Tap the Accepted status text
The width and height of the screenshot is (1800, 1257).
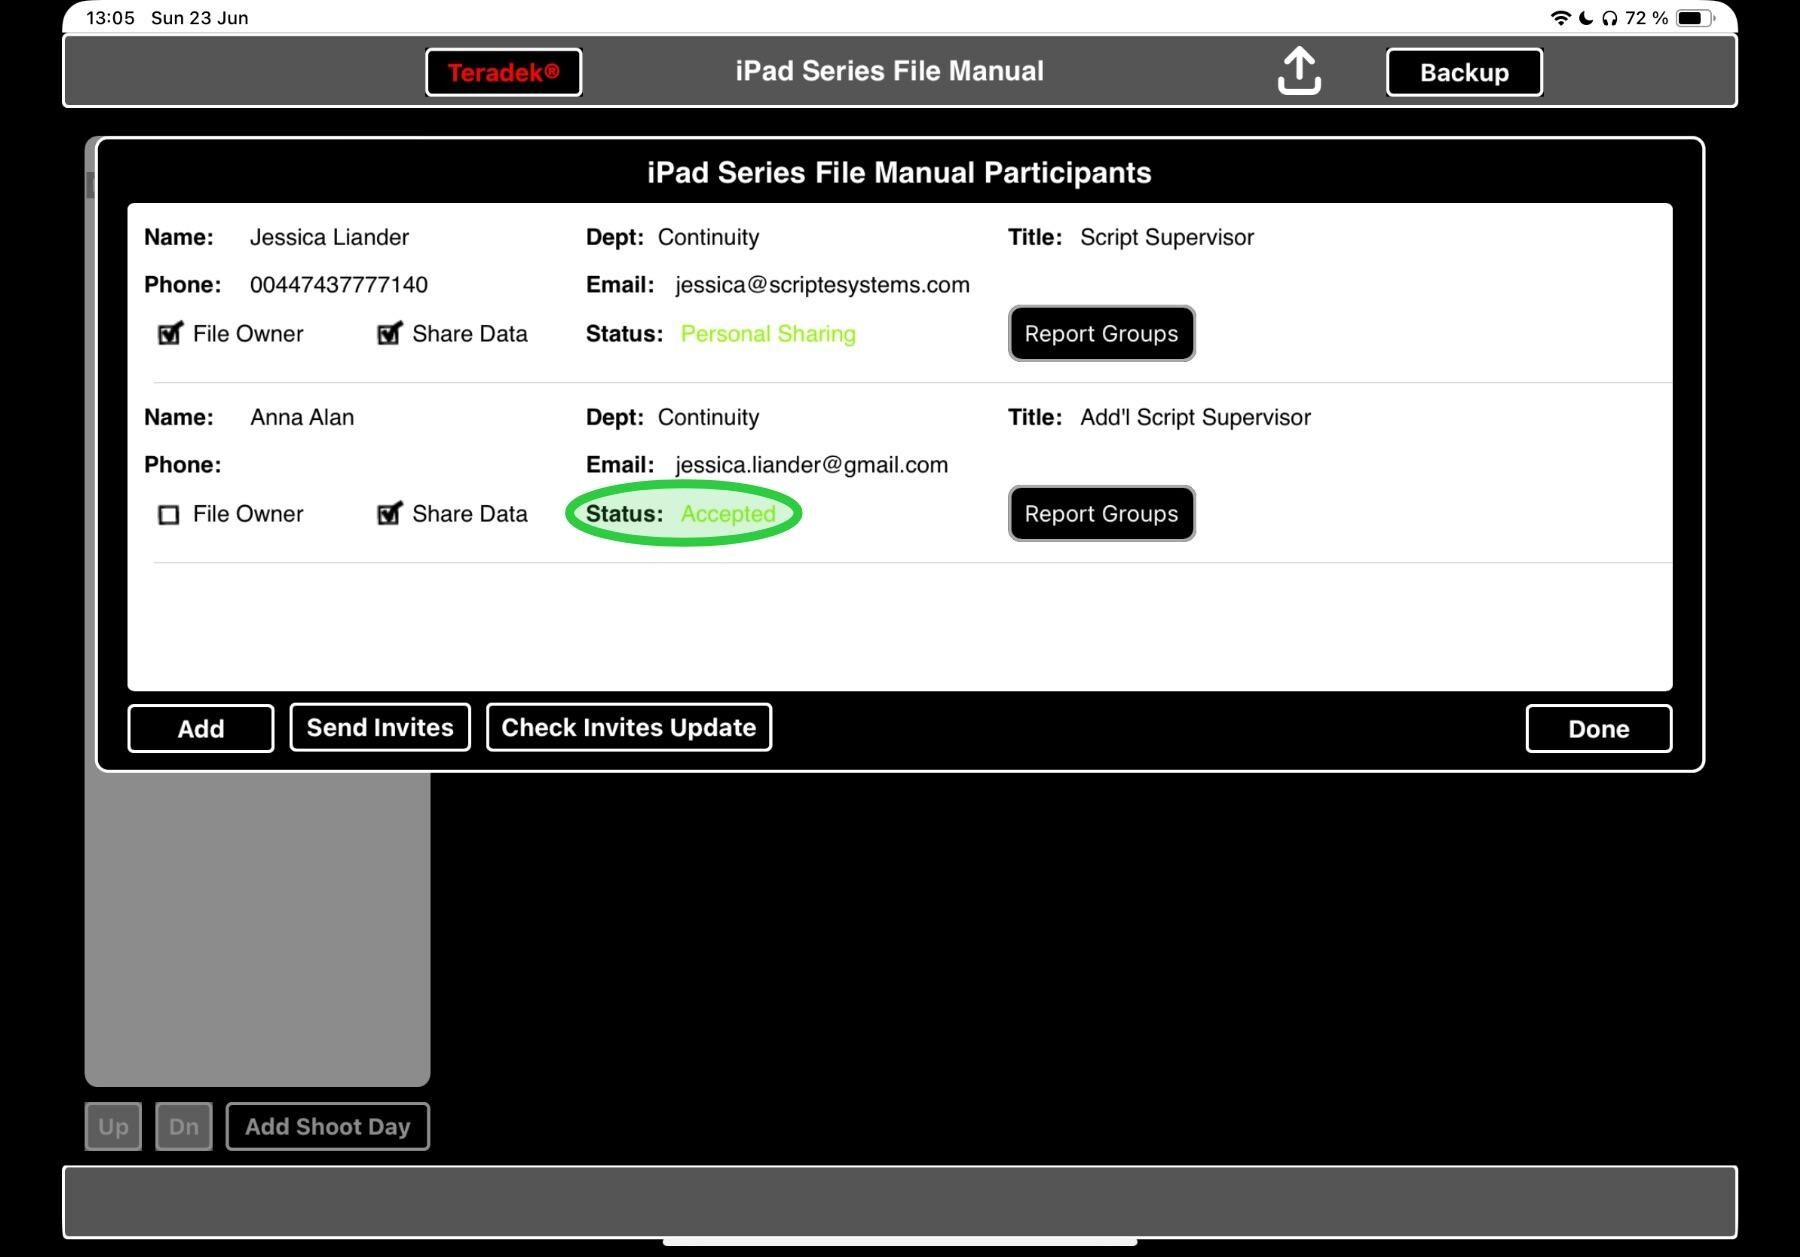[728, 514]
